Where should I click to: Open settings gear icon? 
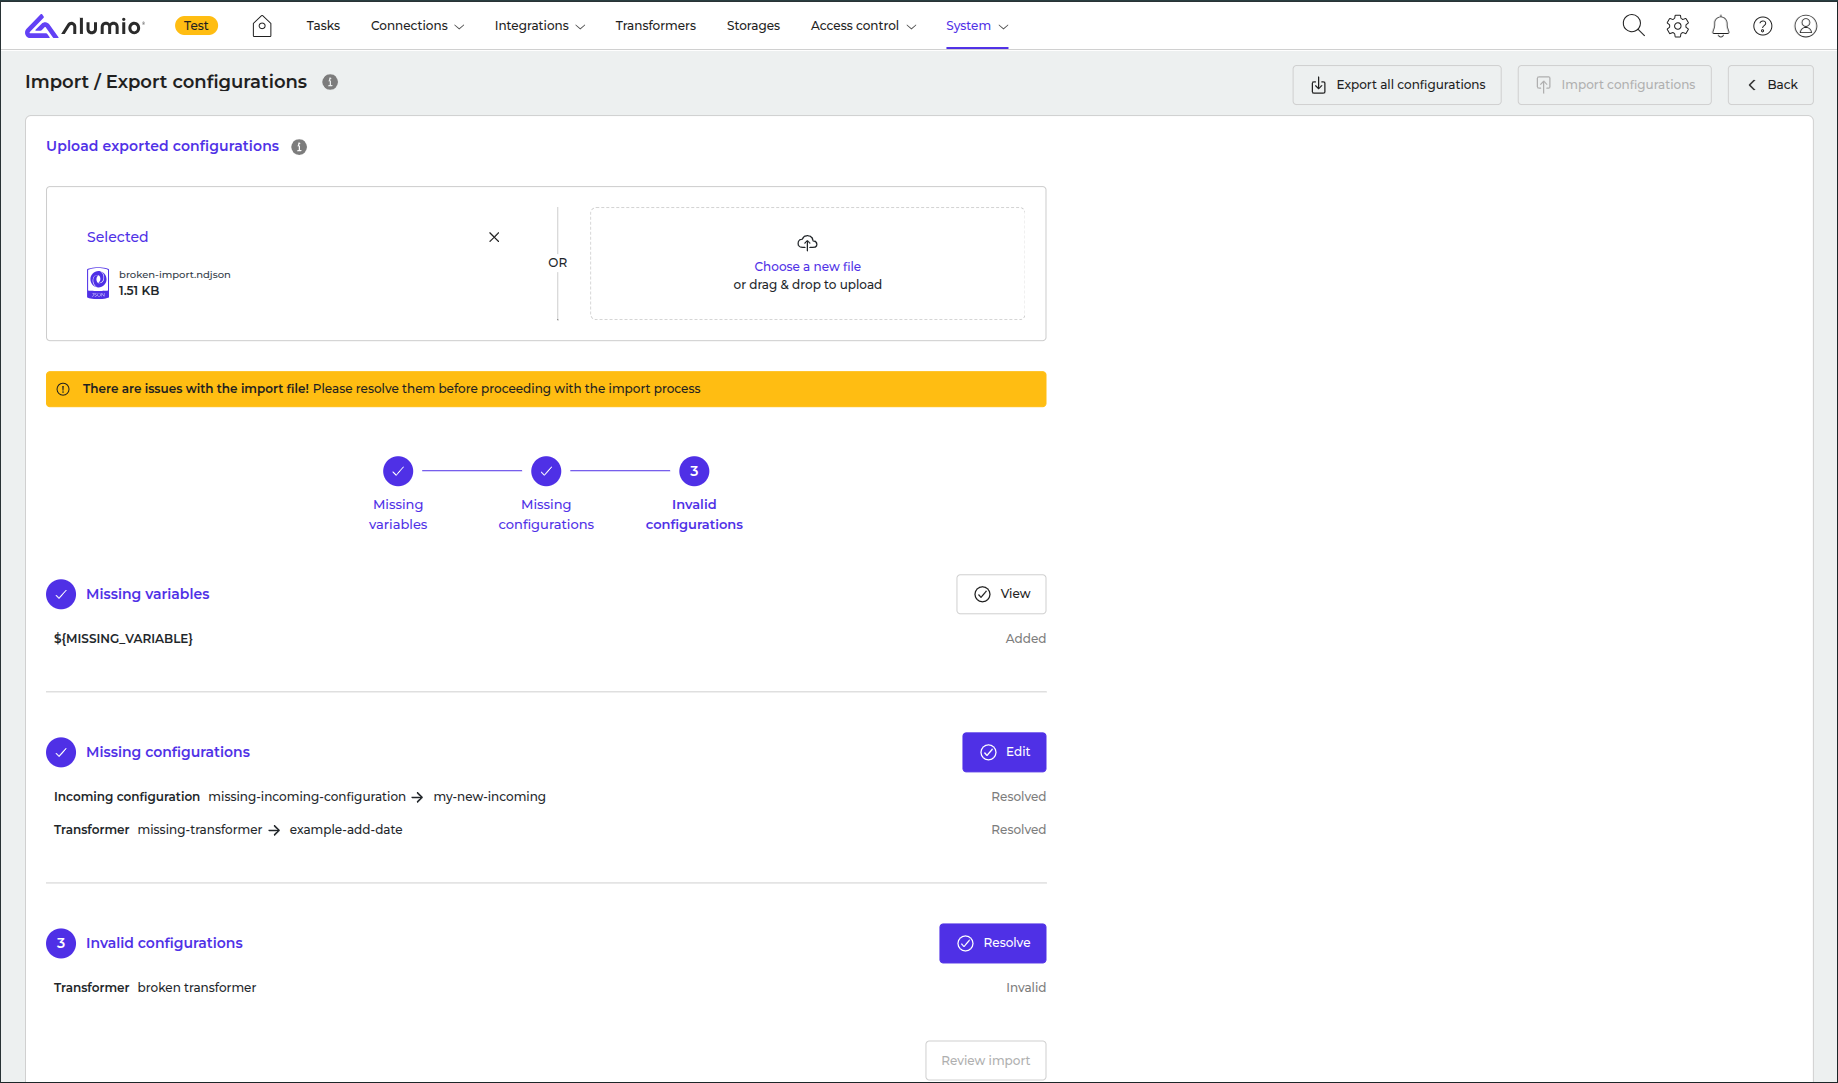(1677, 26)
